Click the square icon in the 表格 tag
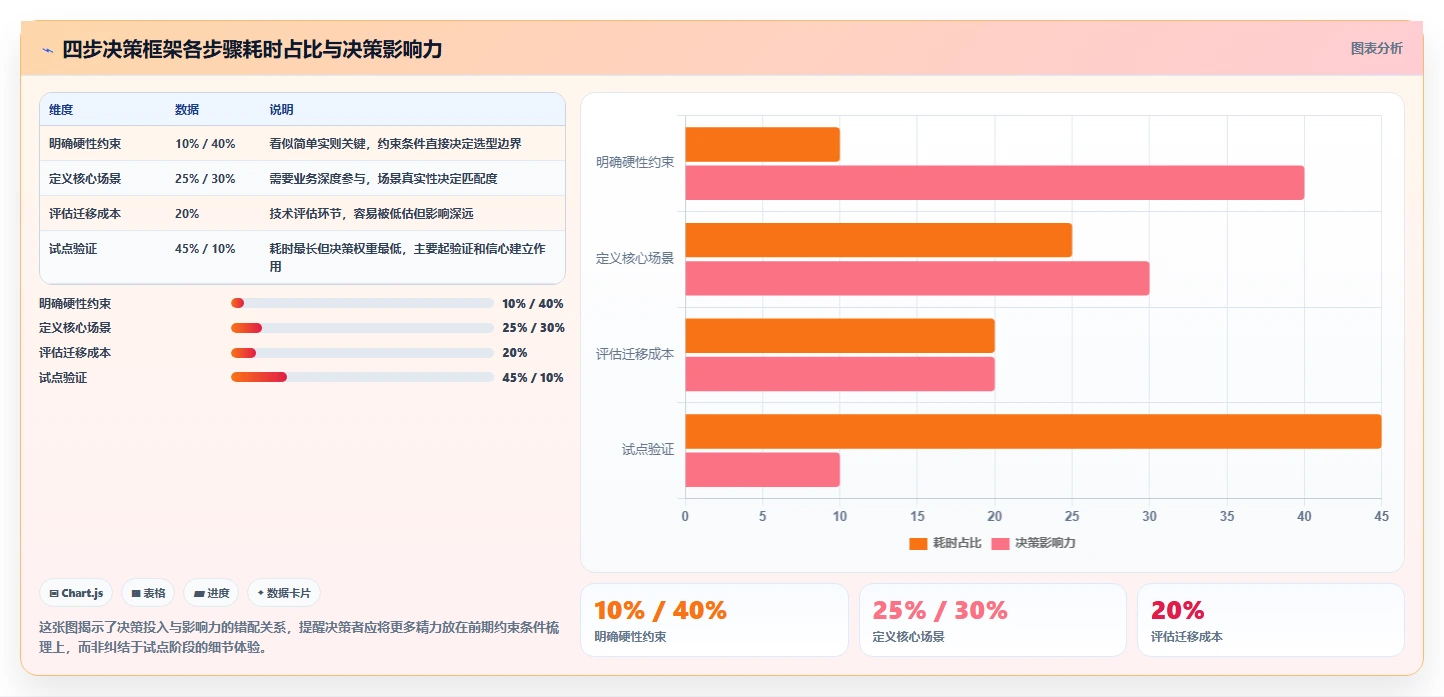This screenshot has height=697, width=1444. click(136, 593)
